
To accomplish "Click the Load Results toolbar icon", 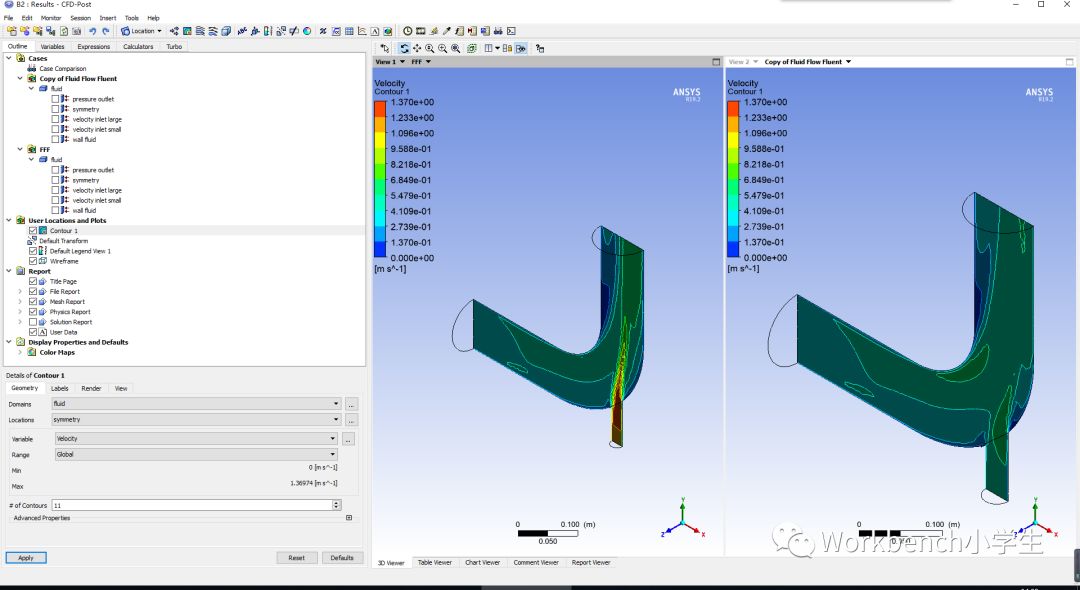I will click(x=12, y=31).
